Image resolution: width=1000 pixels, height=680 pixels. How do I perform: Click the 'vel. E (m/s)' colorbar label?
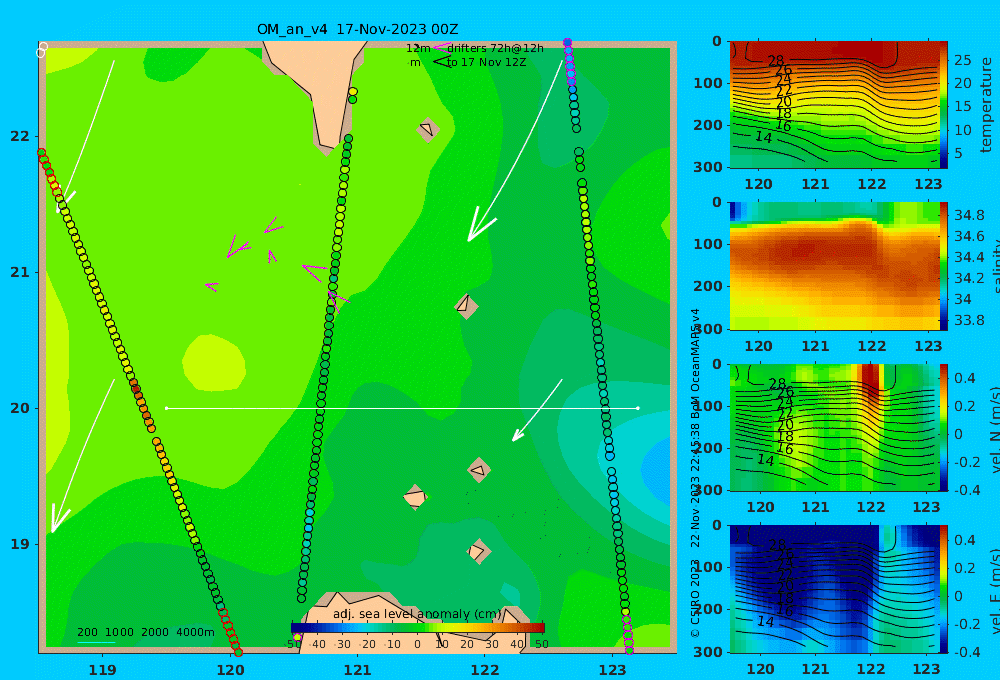995,589
